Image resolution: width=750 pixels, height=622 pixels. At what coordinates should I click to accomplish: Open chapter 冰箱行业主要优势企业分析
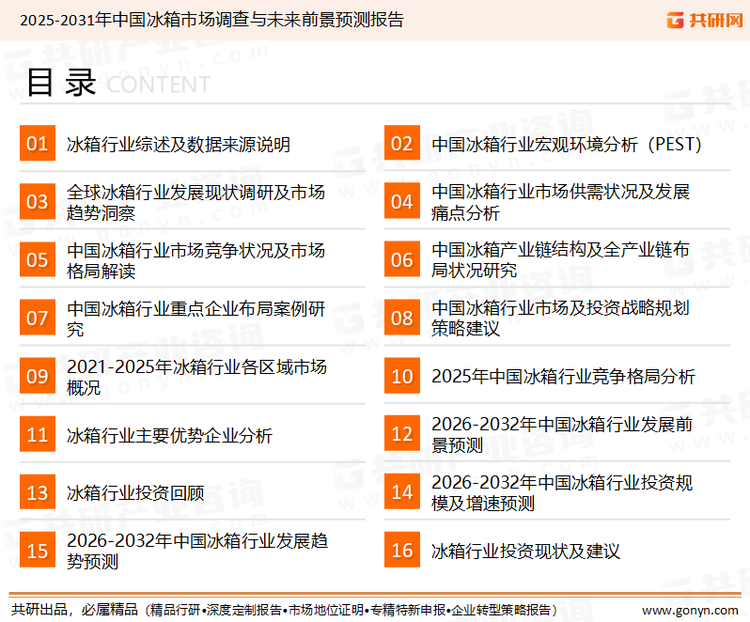click(169, 435)
